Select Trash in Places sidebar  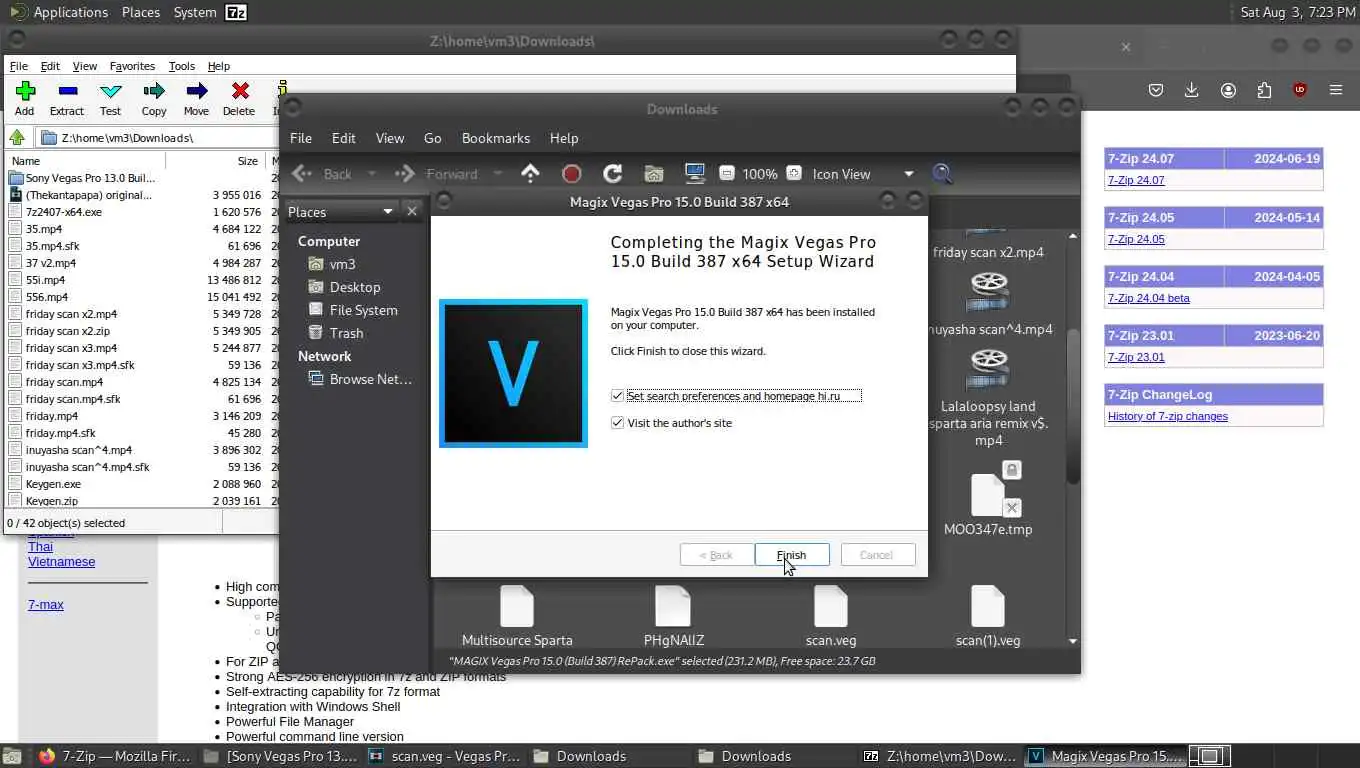coord(346,333)
